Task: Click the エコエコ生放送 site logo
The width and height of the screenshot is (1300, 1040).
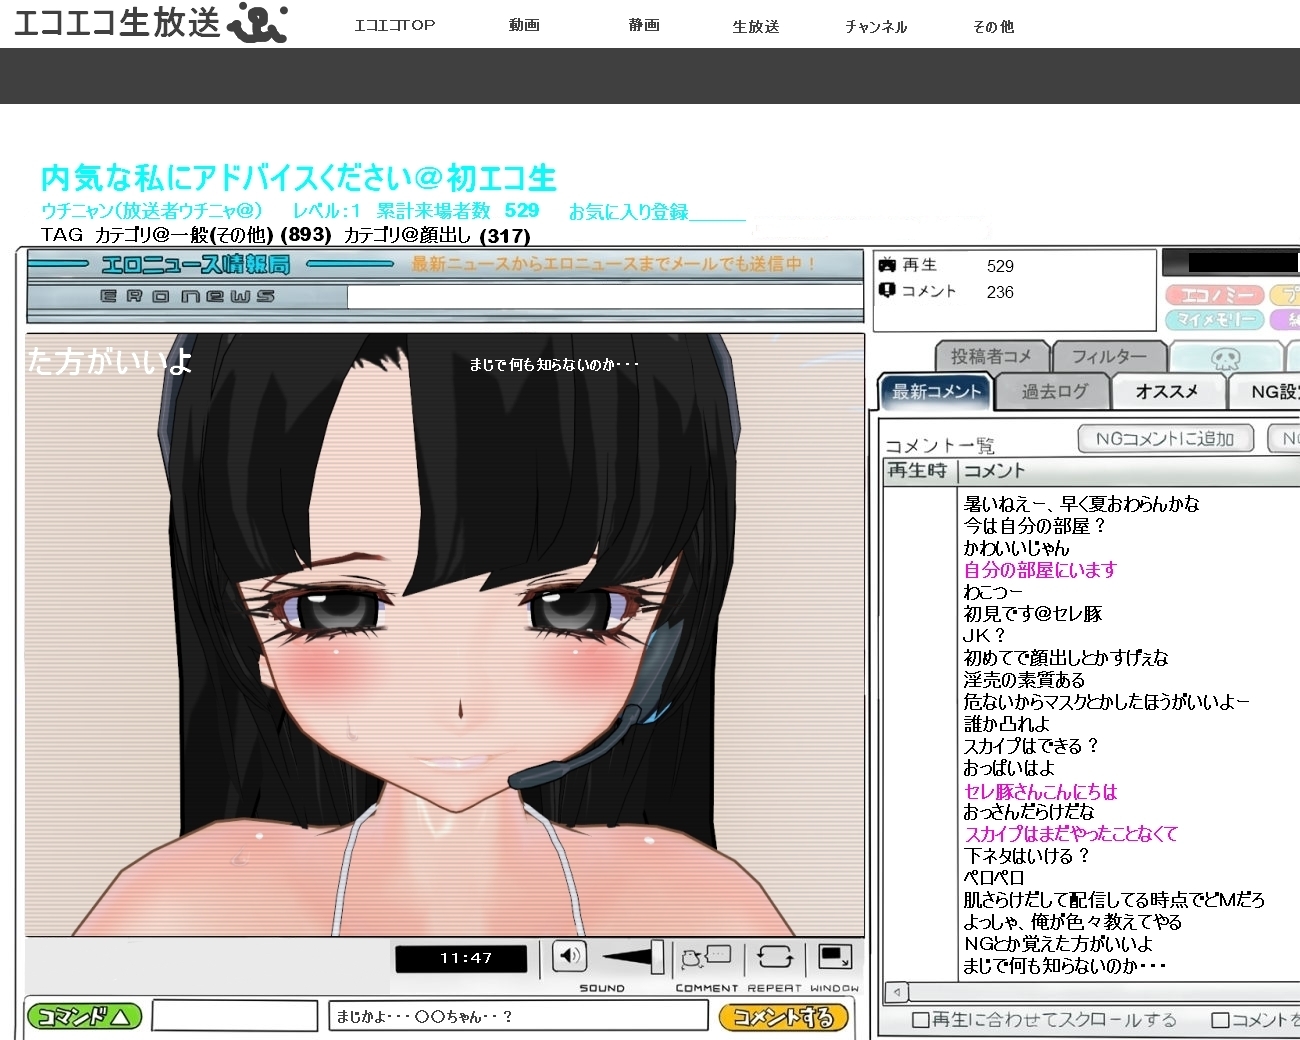Action: click(150, 23)
